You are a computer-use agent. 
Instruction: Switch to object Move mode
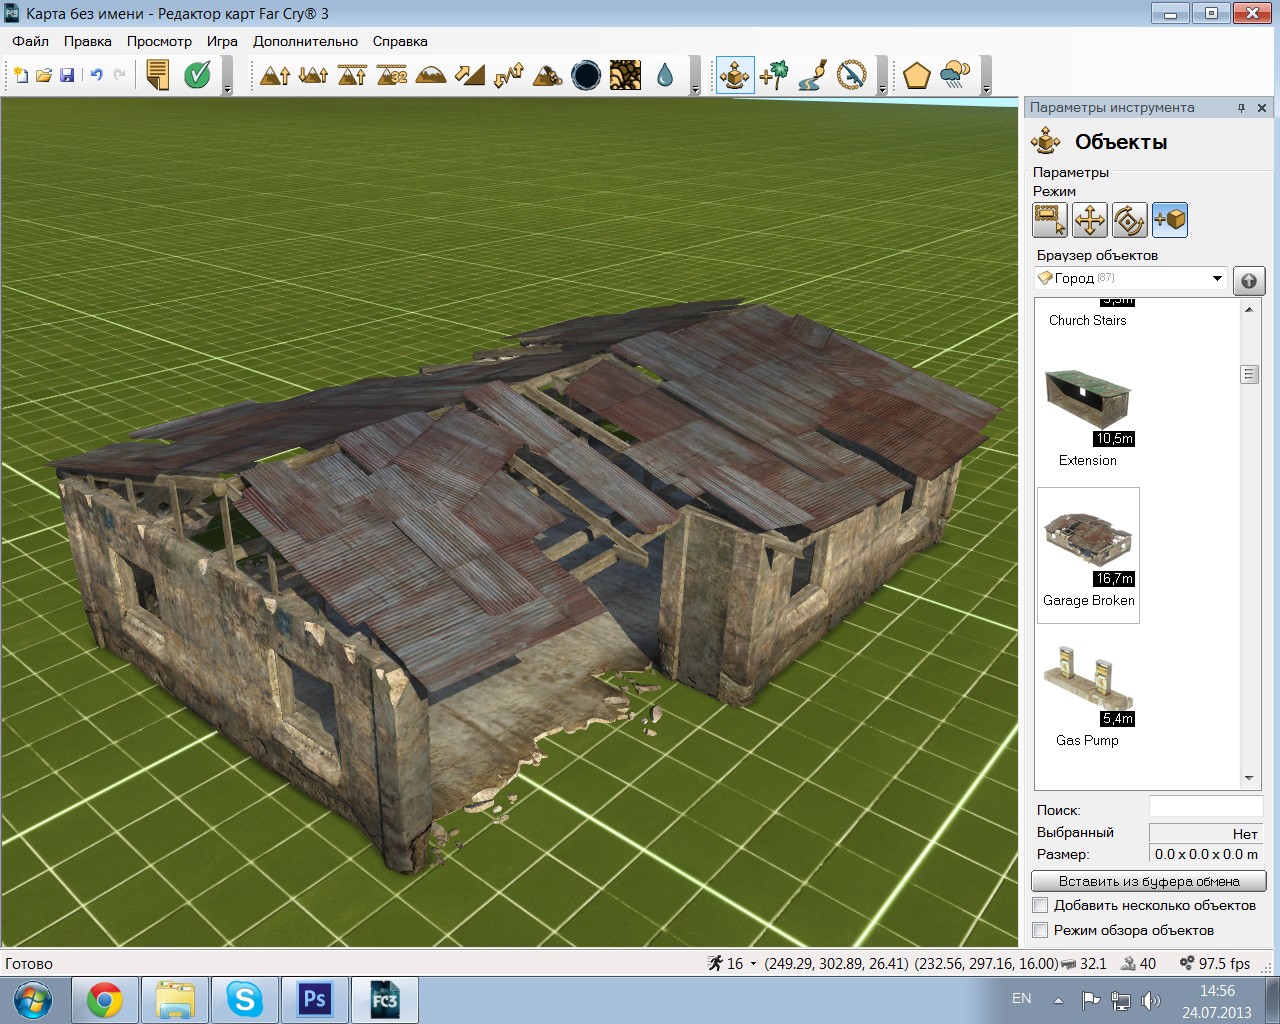click(1090, 220)
